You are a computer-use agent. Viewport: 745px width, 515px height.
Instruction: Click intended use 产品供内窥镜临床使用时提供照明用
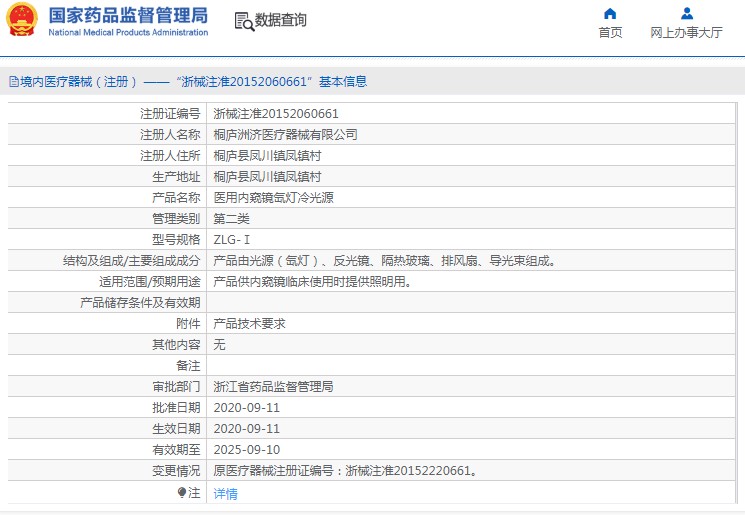click(x=313, y=282)
